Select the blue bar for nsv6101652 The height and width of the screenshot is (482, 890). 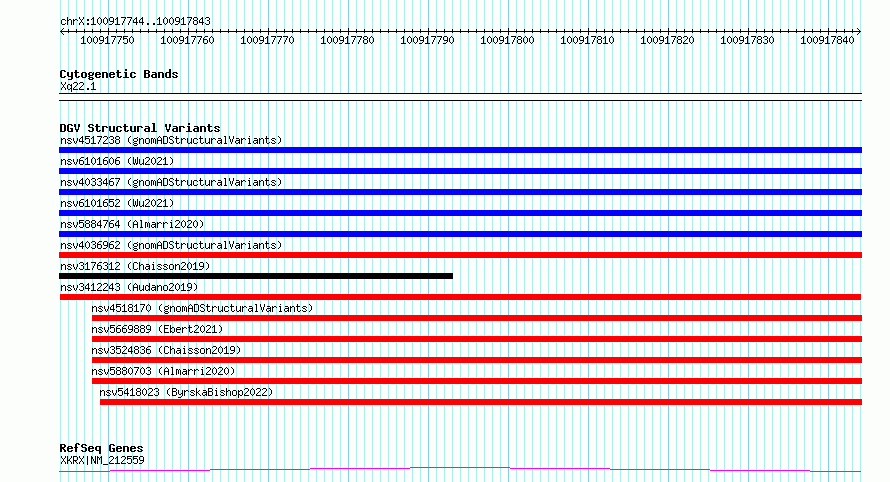(x=460, y=213)
